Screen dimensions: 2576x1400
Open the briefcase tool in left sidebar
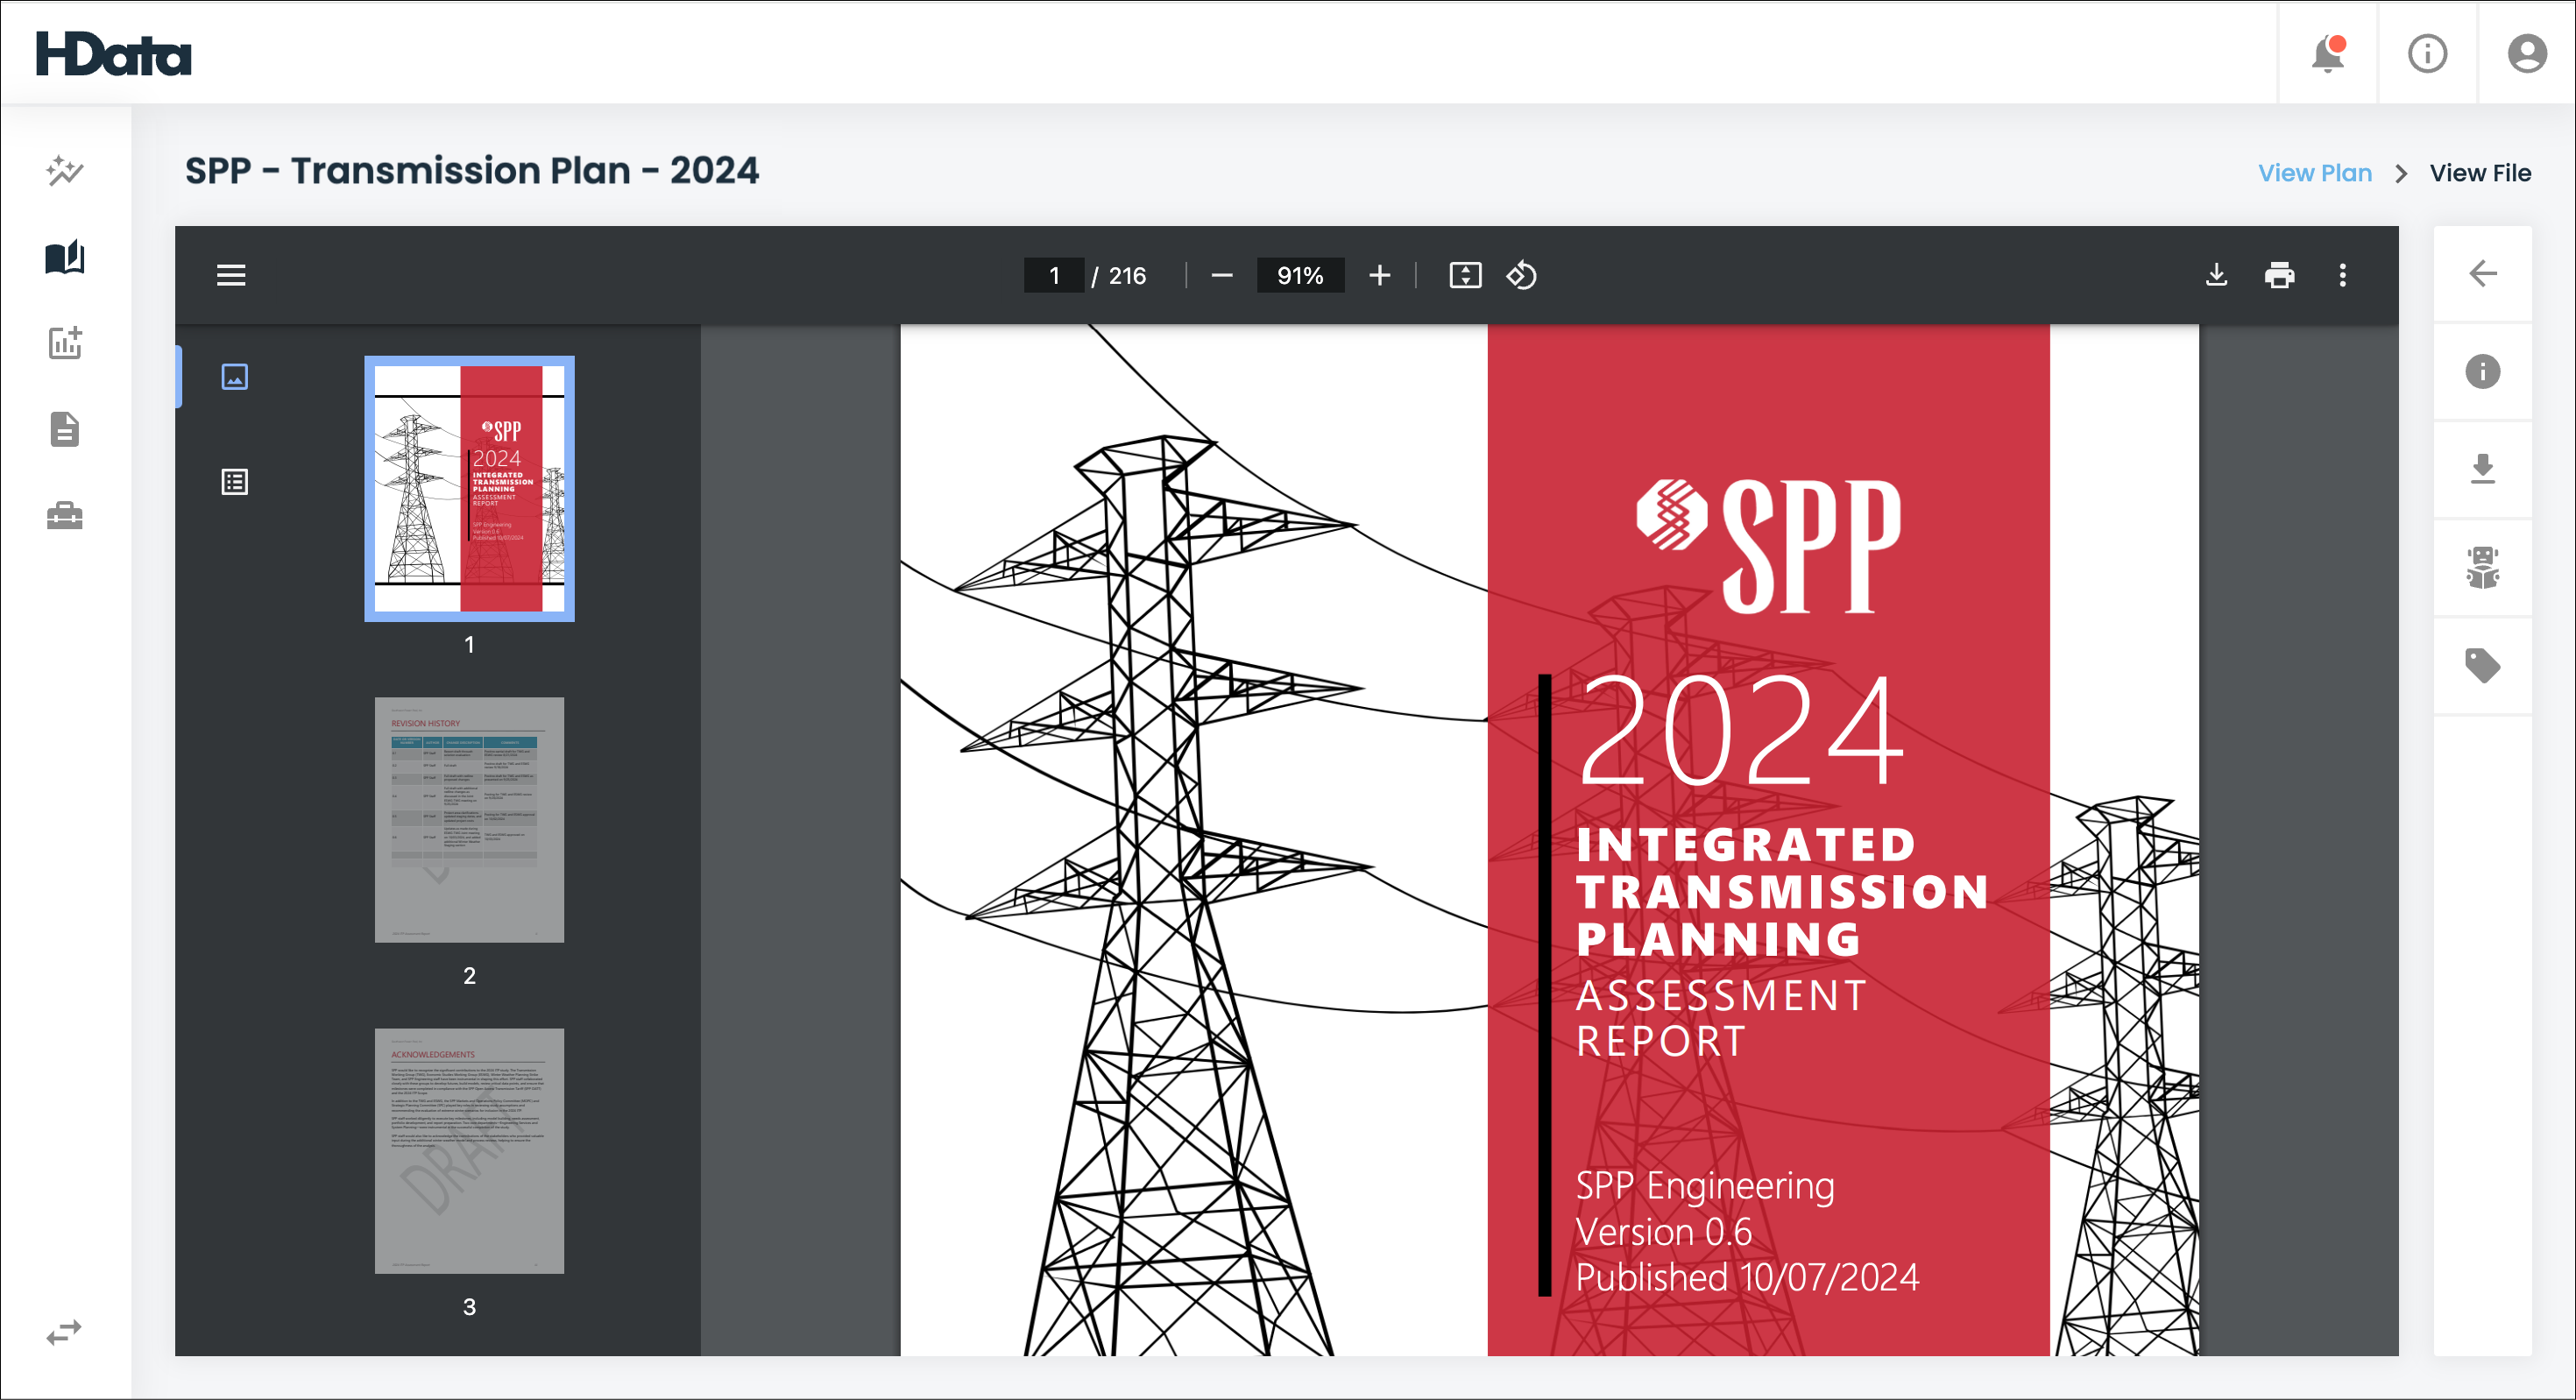tap(64, 515)
